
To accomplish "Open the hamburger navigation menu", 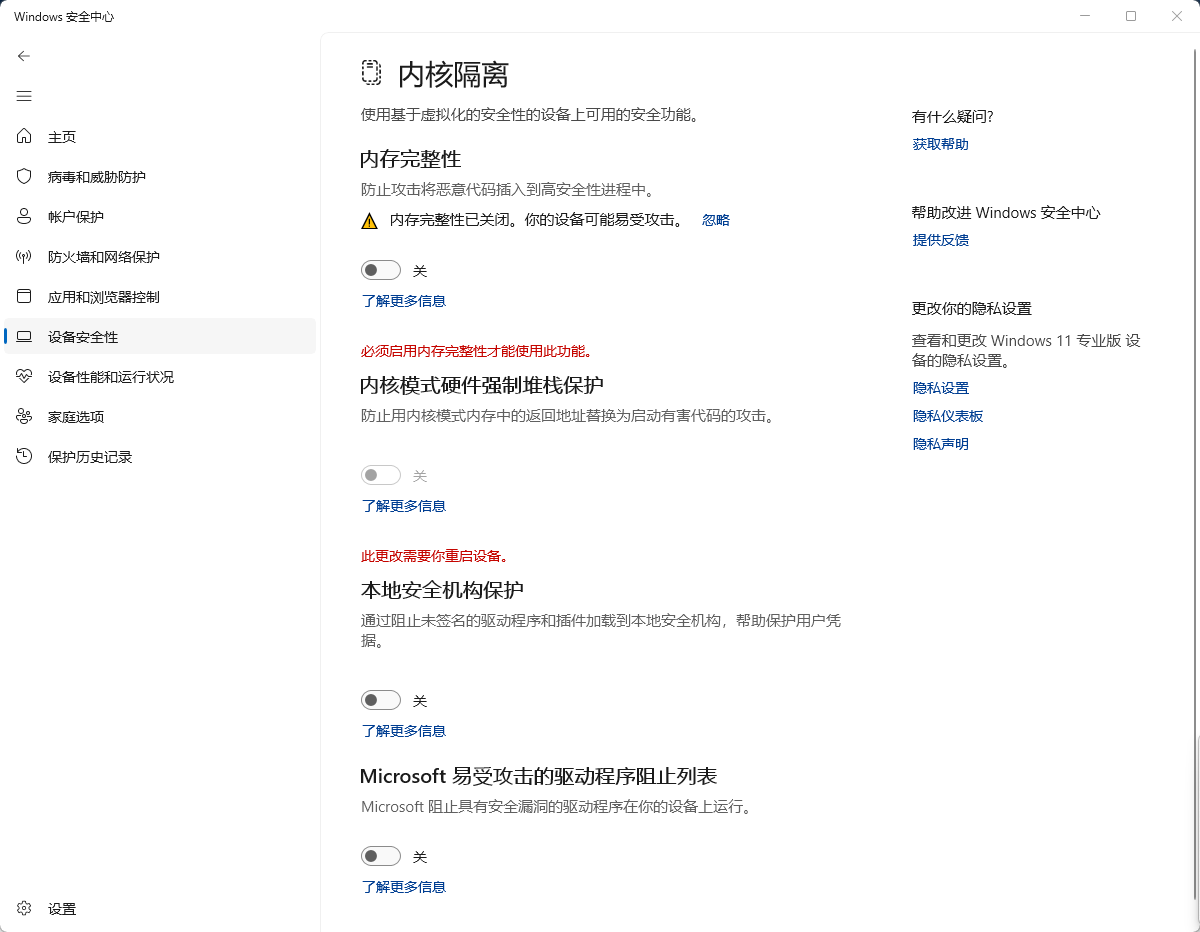I will click(24, 96).
